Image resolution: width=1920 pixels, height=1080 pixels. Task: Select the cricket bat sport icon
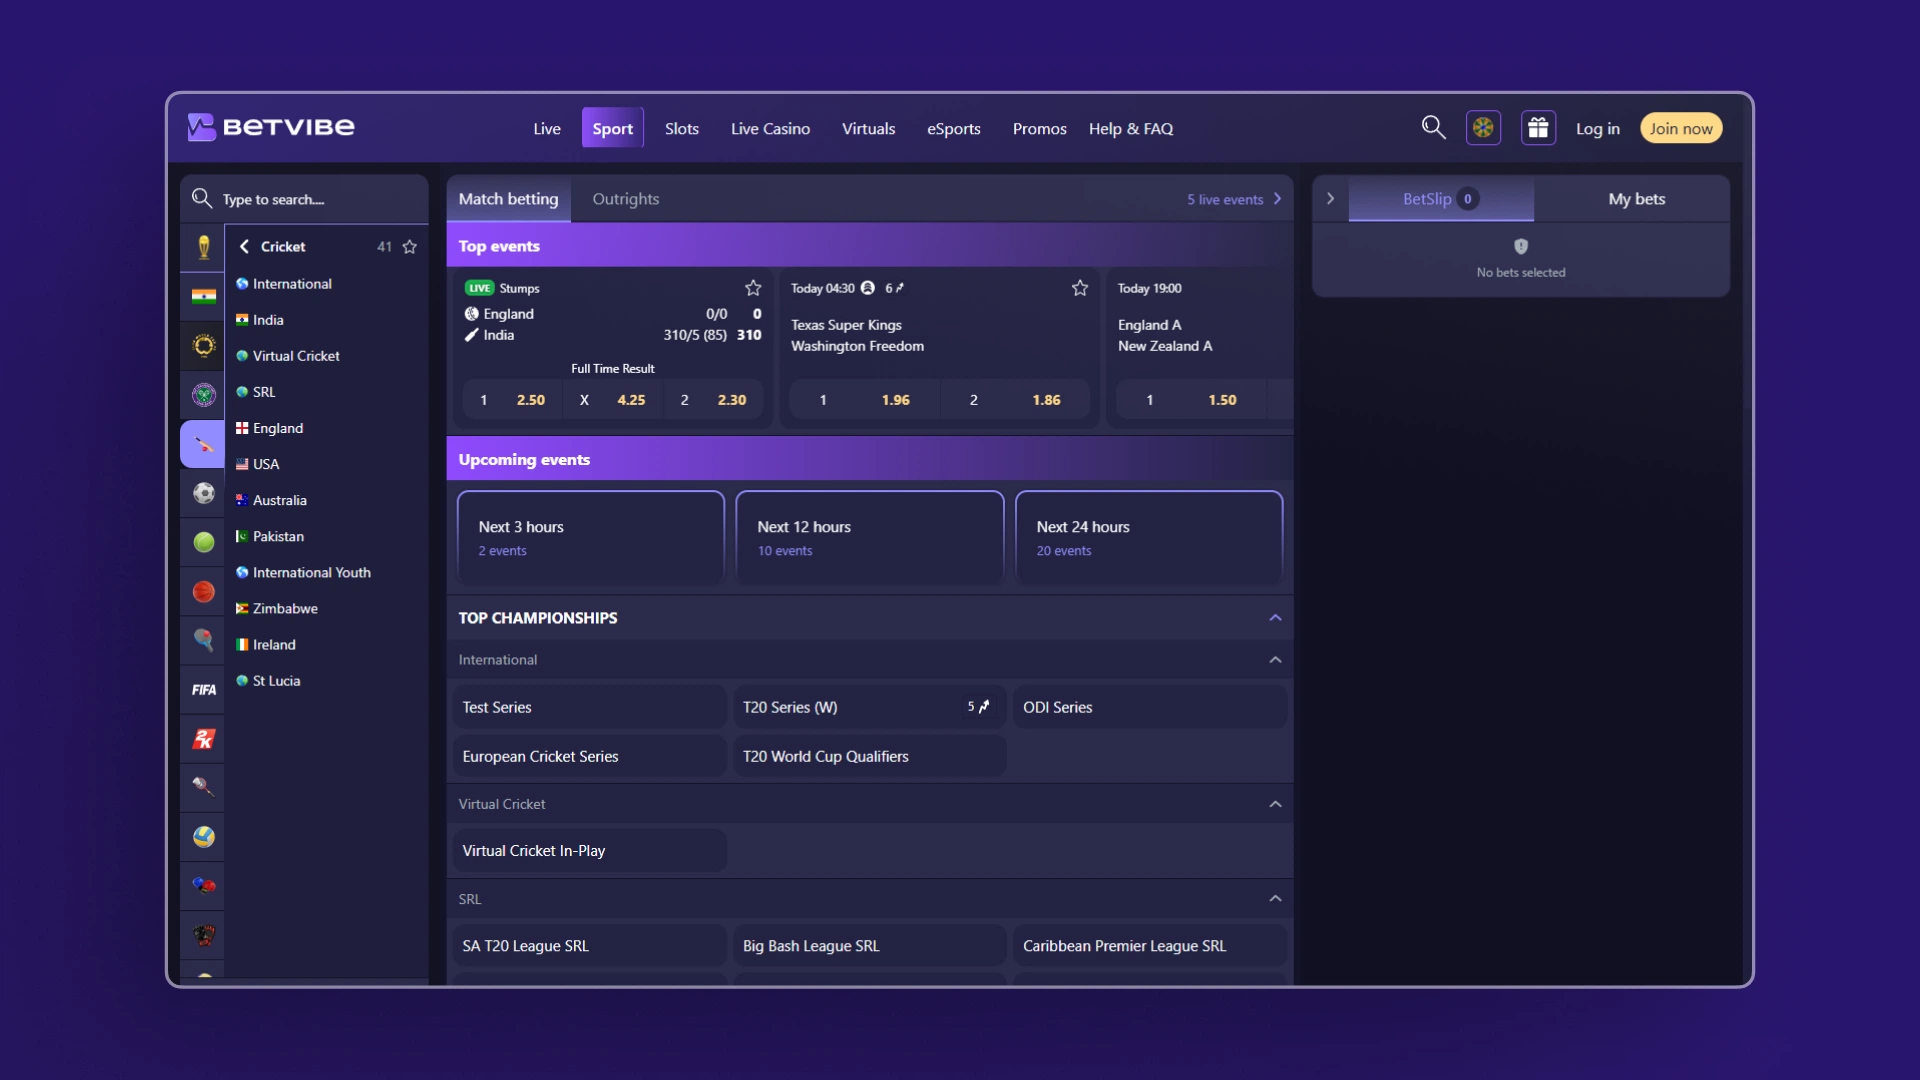[203, 443]
